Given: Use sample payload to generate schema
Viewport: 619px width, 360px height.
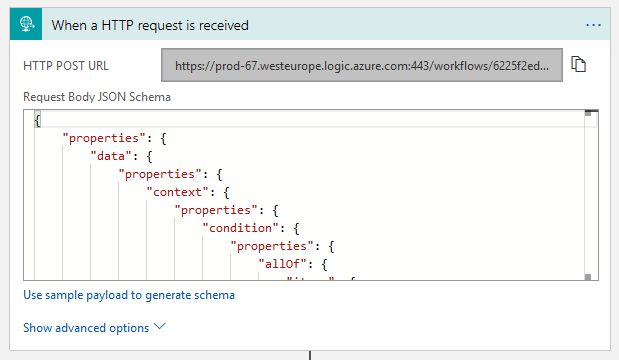Looking at the screenshot, I should [129, 295].
